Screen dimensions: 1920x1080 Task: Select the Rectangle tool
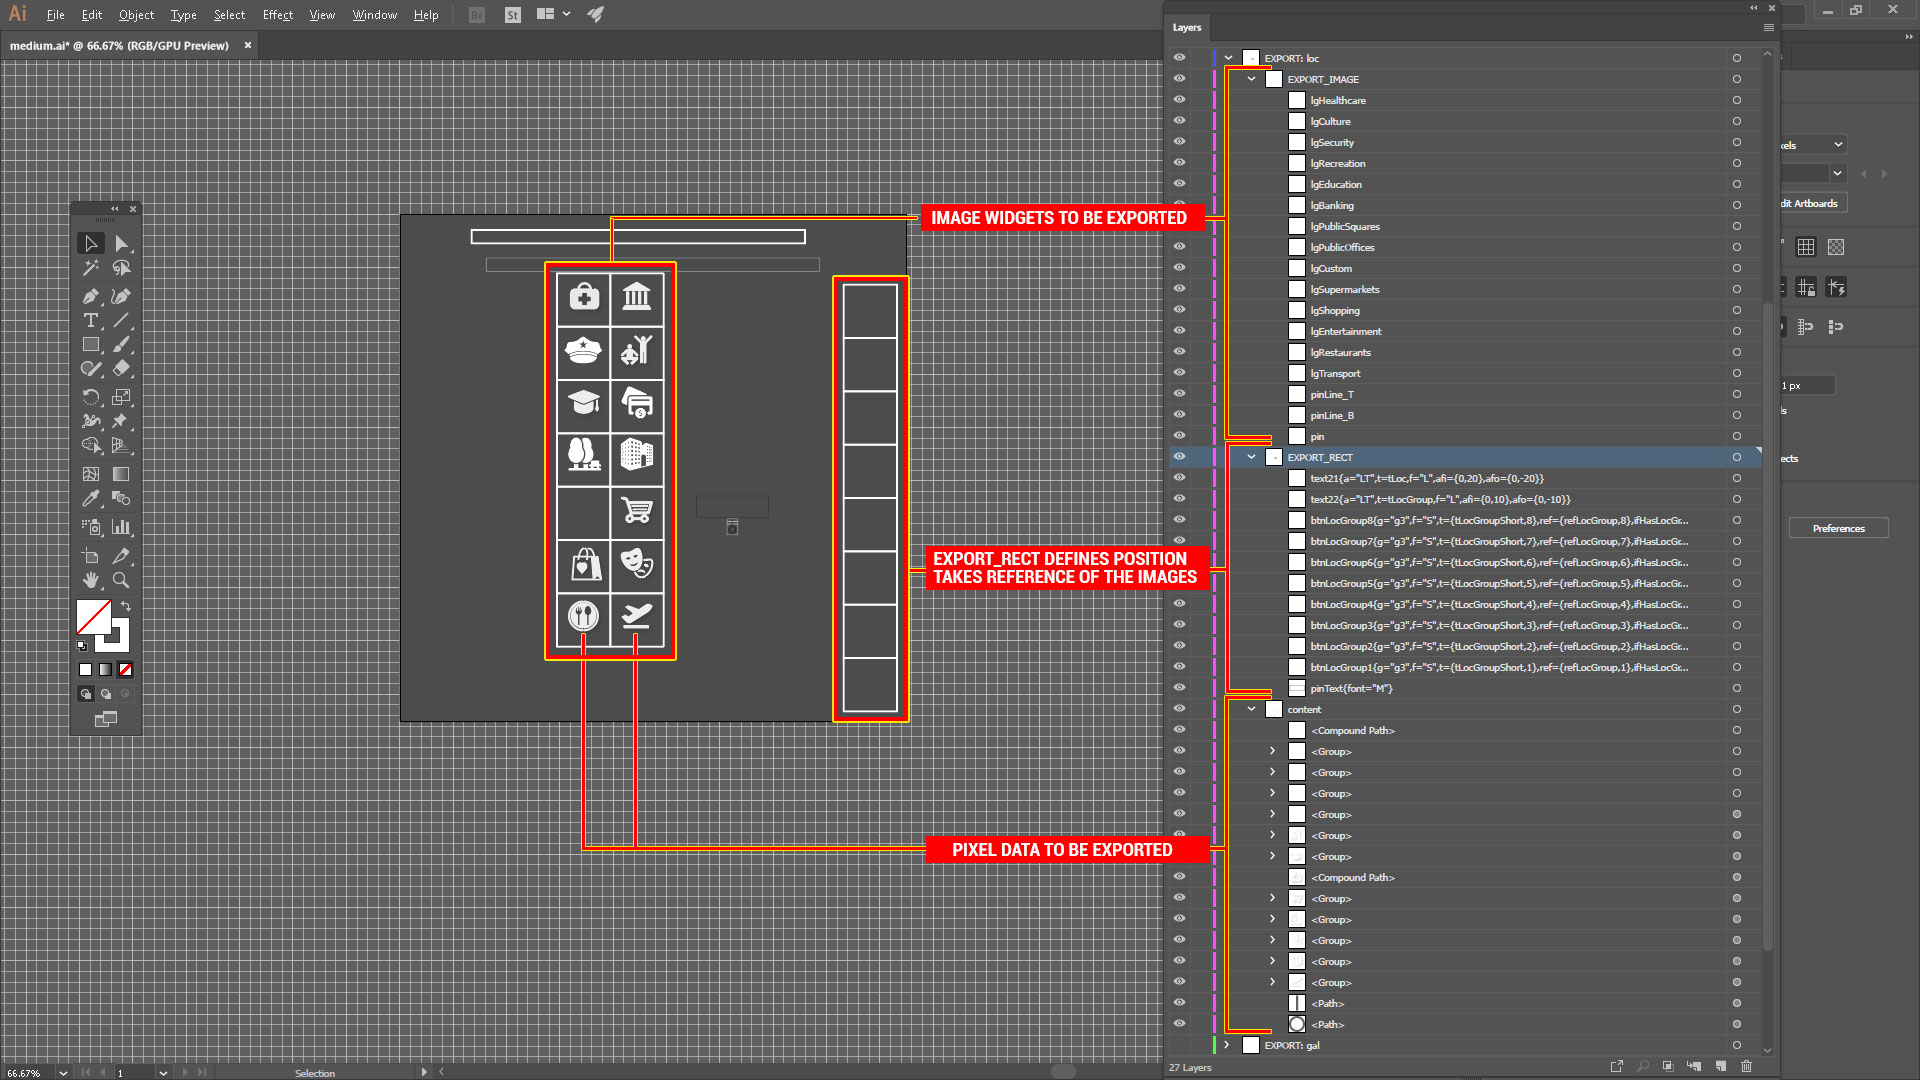pyautogui.click(x=91, y=345)
